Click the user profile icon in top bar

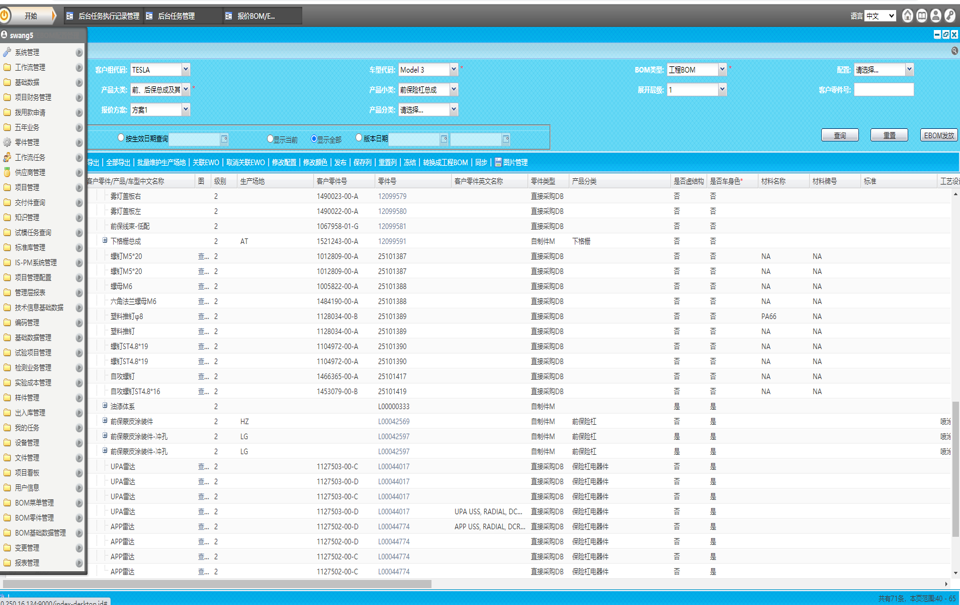pyautogui.click(x=936, y=16)
